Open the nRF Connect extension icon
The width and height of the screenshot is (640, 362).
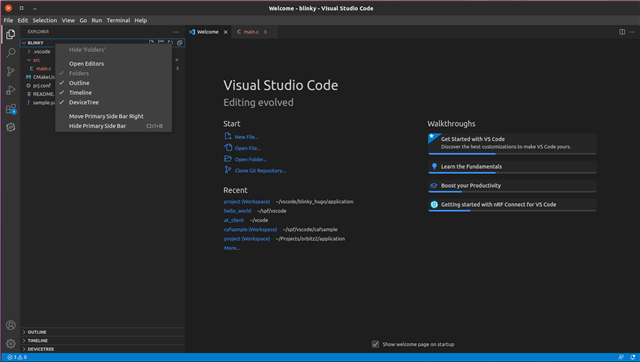(11, 127)
